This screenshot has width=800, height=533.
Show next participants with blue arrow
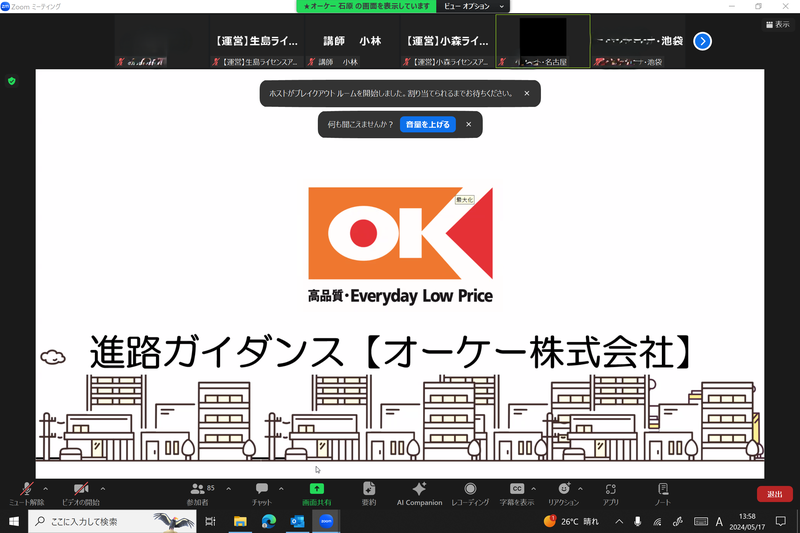[703, 41]
